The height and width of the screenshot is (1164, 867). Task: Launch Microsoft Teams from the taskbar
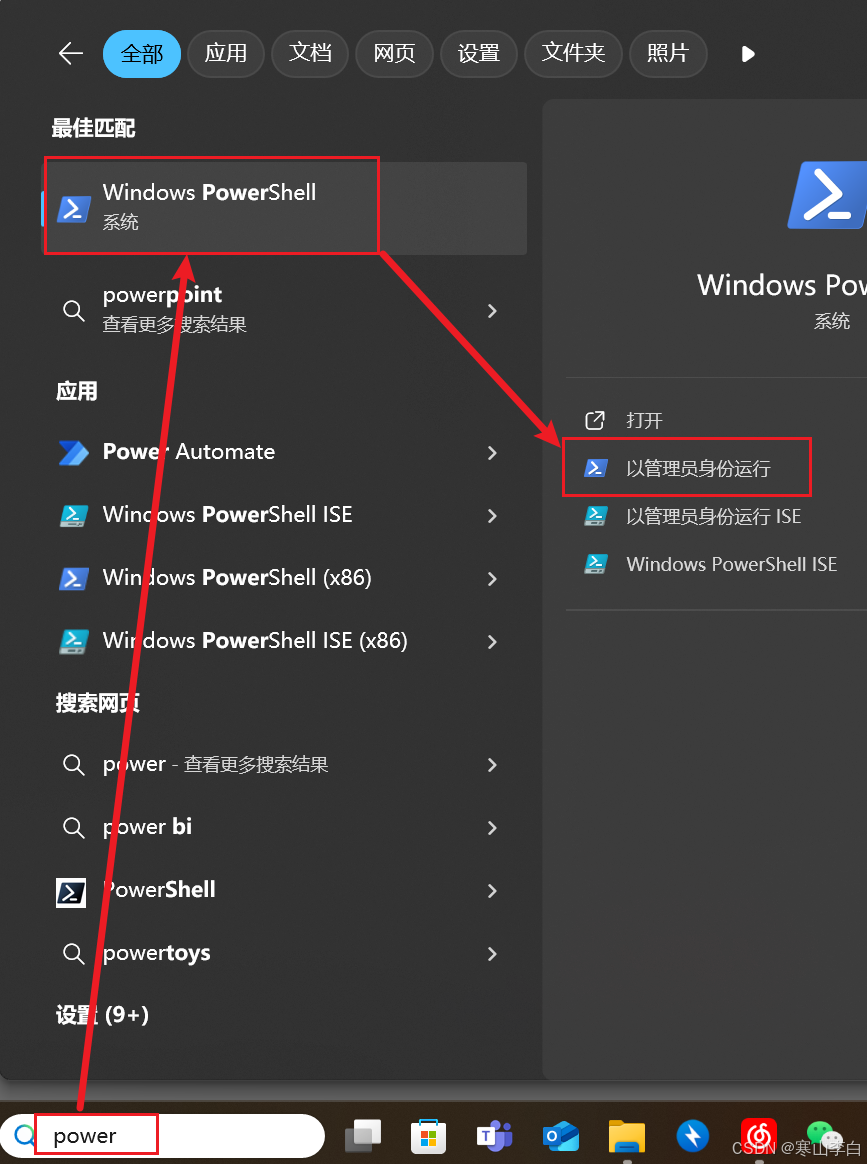click(494, 1136)
